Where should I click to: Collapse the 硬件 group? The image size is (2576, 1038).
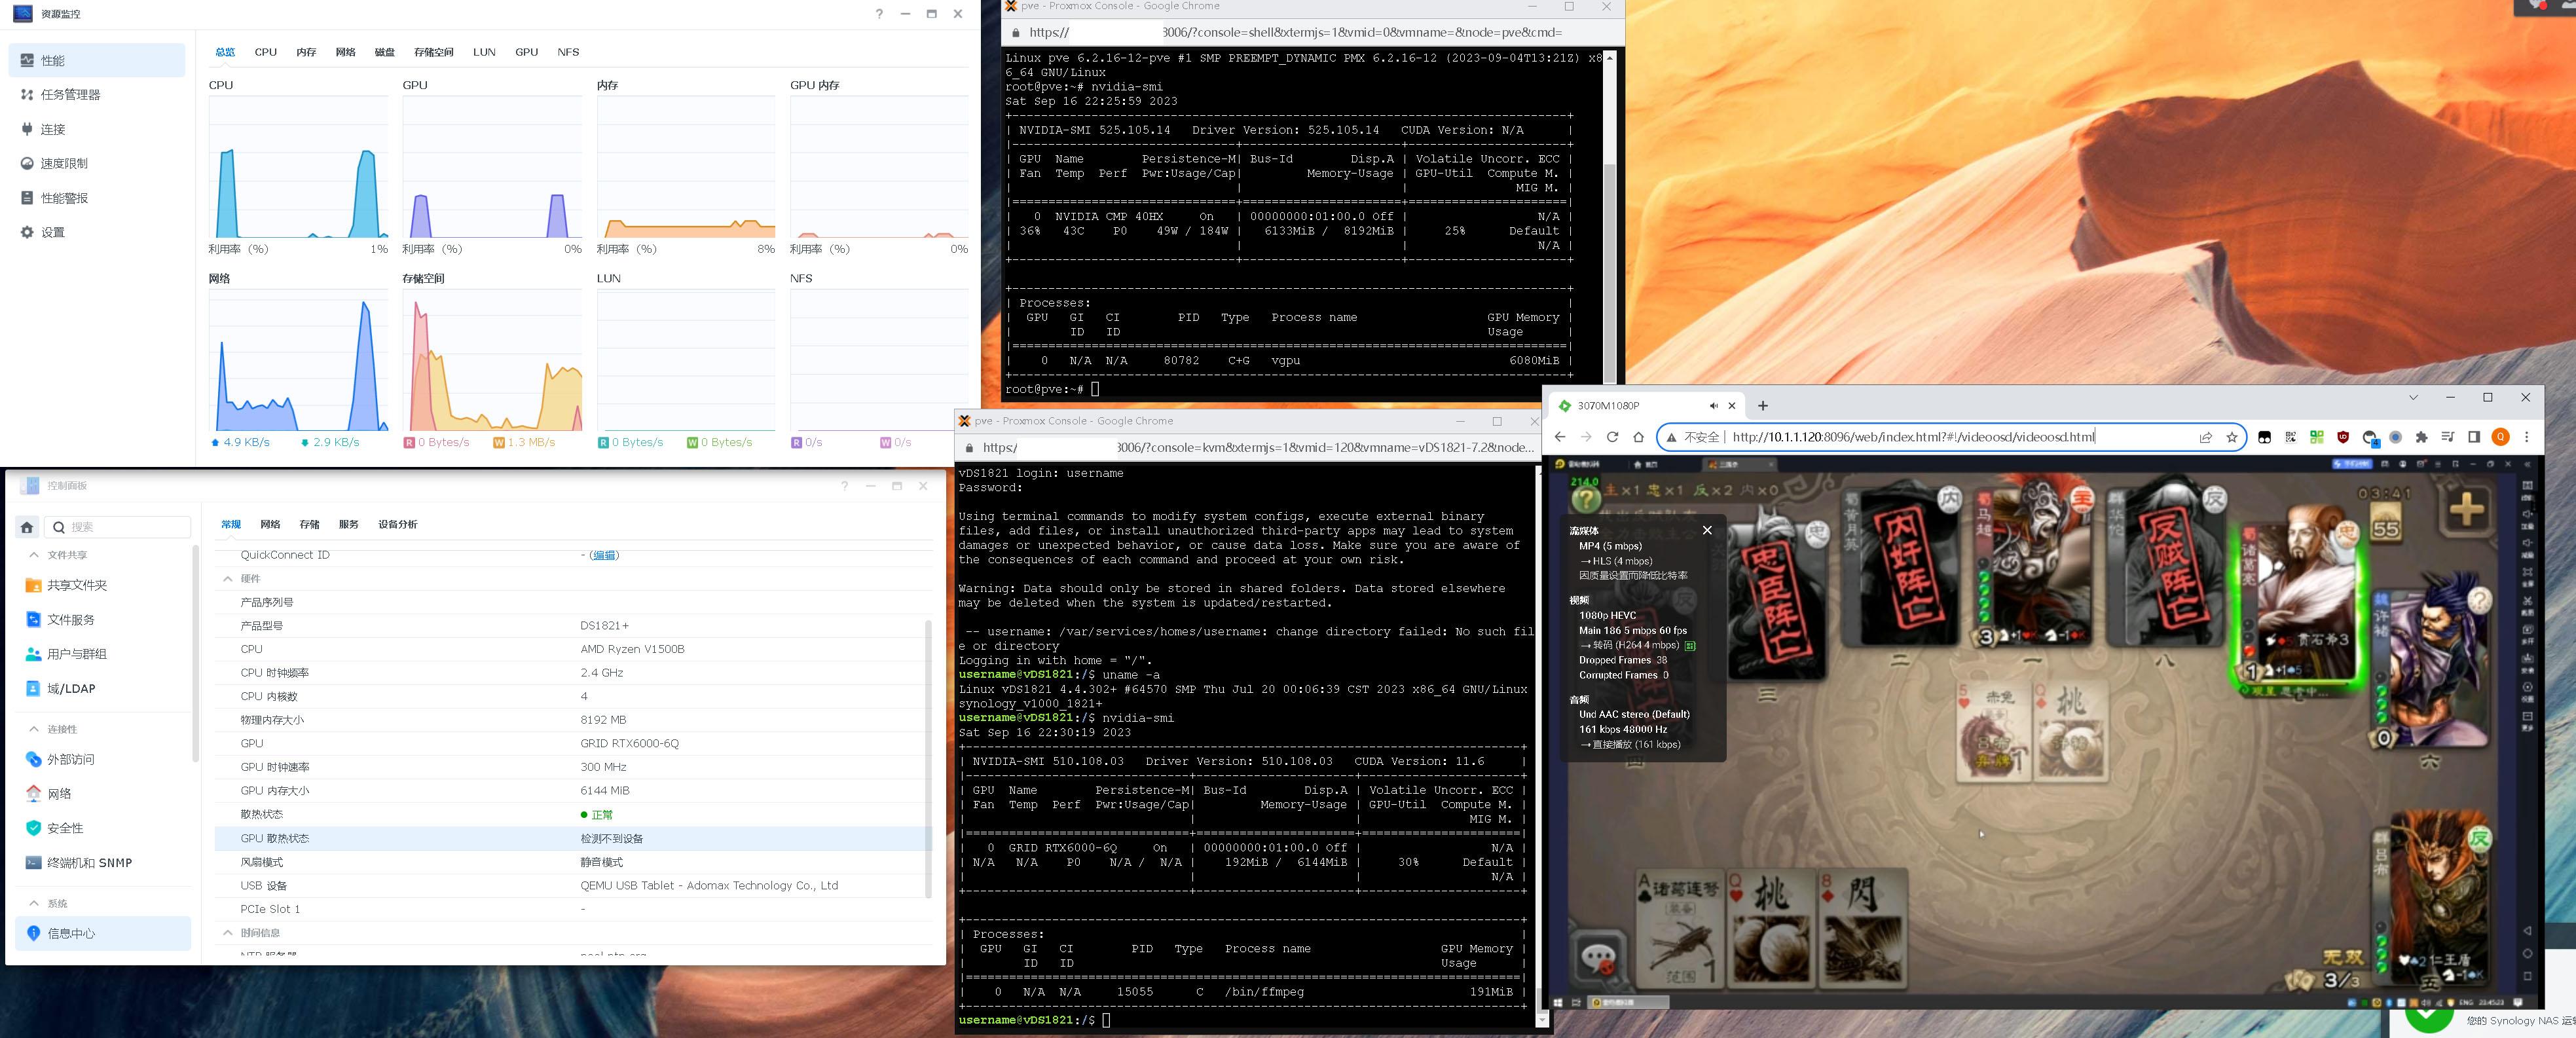(227, 579)
